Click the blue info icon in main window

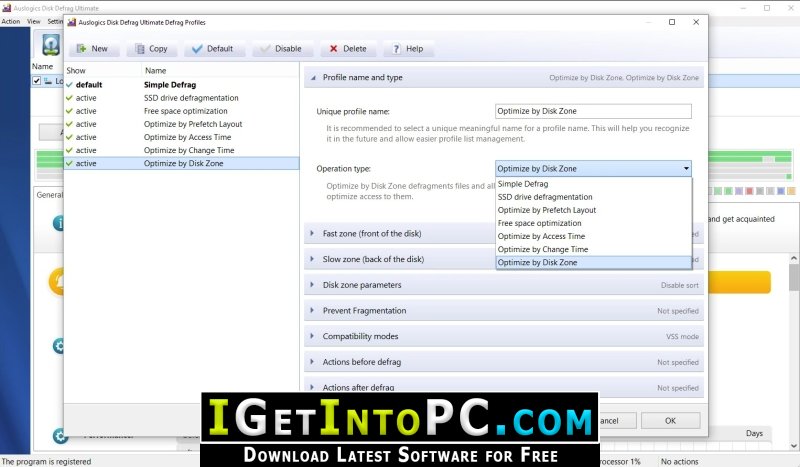pyautogui.click(x=58, y=223)
